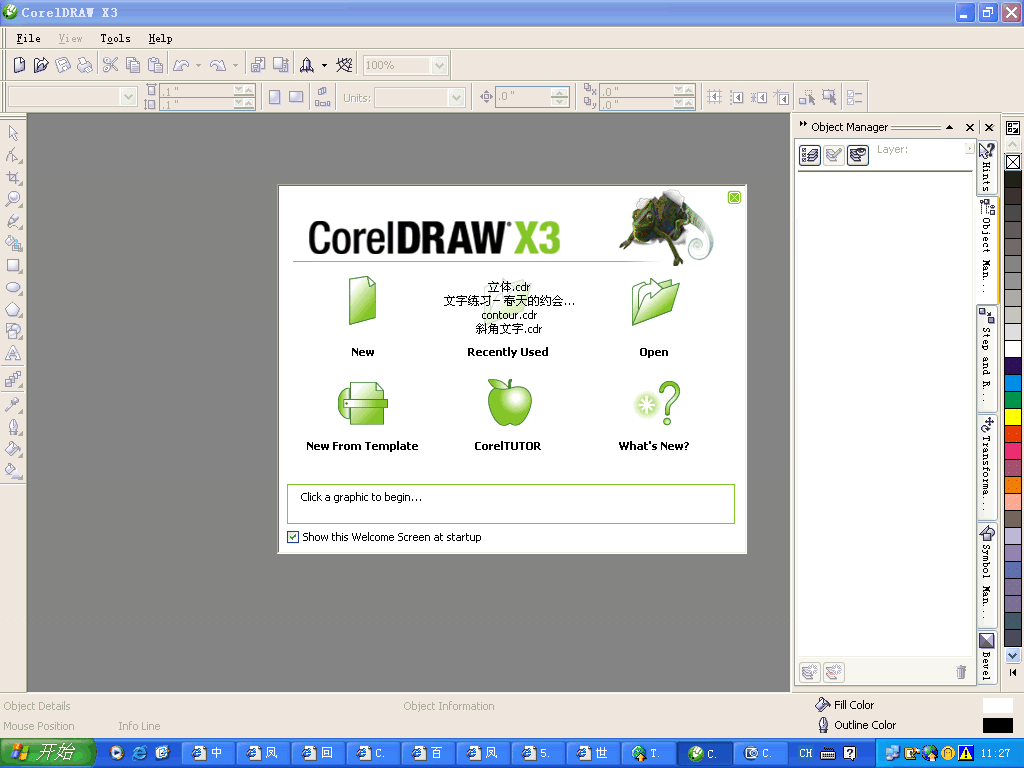The width and height of the screenshot is (1024, 768).
Task: Expand the Application Launcher dropdown arrow
Action: click(x=324, y=65)
